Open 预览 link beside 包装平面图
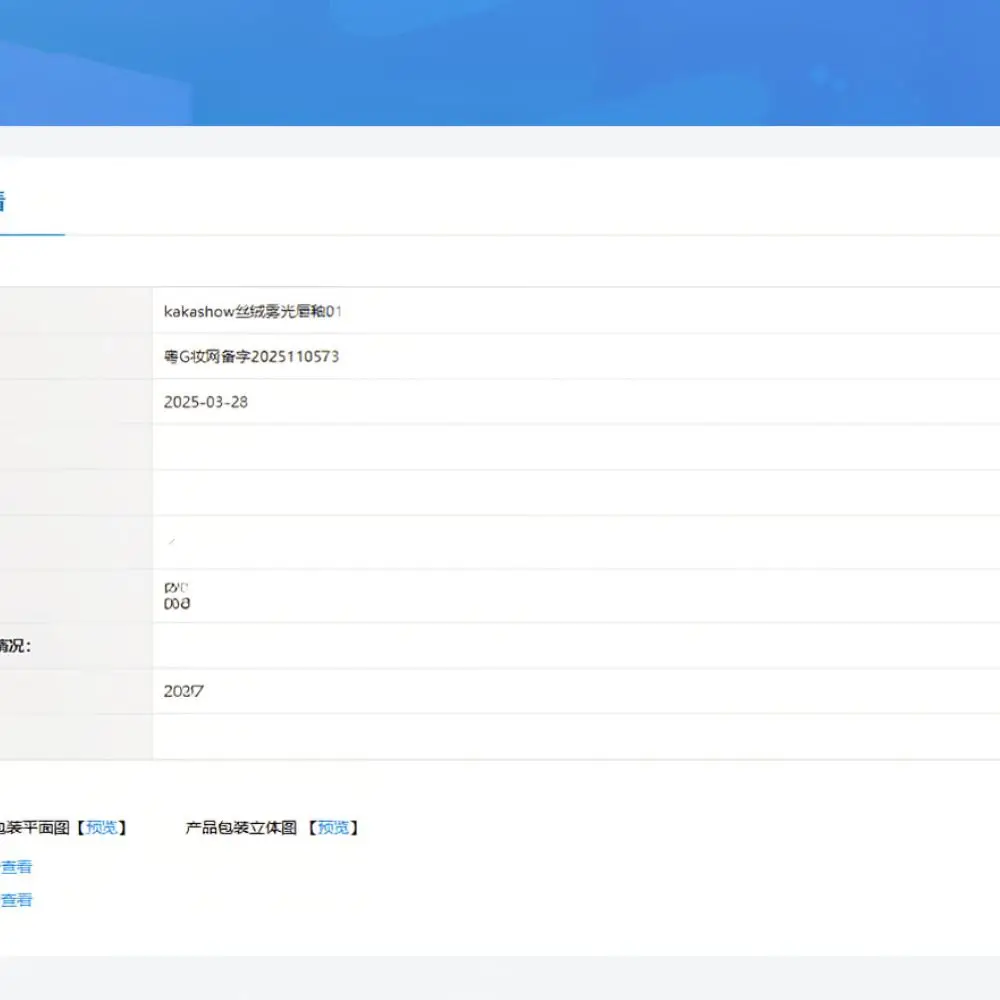 click(101, 828)
